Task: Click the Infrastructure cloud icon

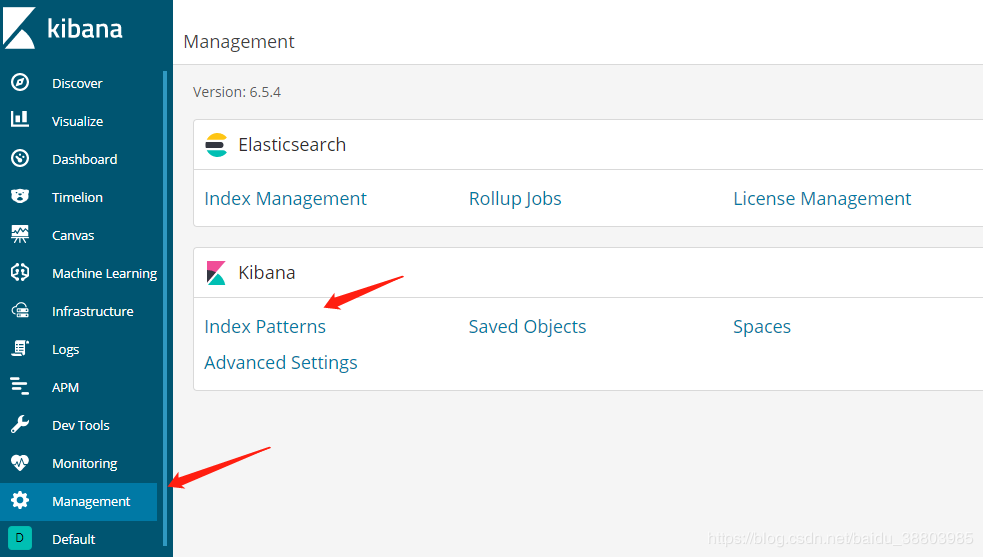Action: click(20, 310)
